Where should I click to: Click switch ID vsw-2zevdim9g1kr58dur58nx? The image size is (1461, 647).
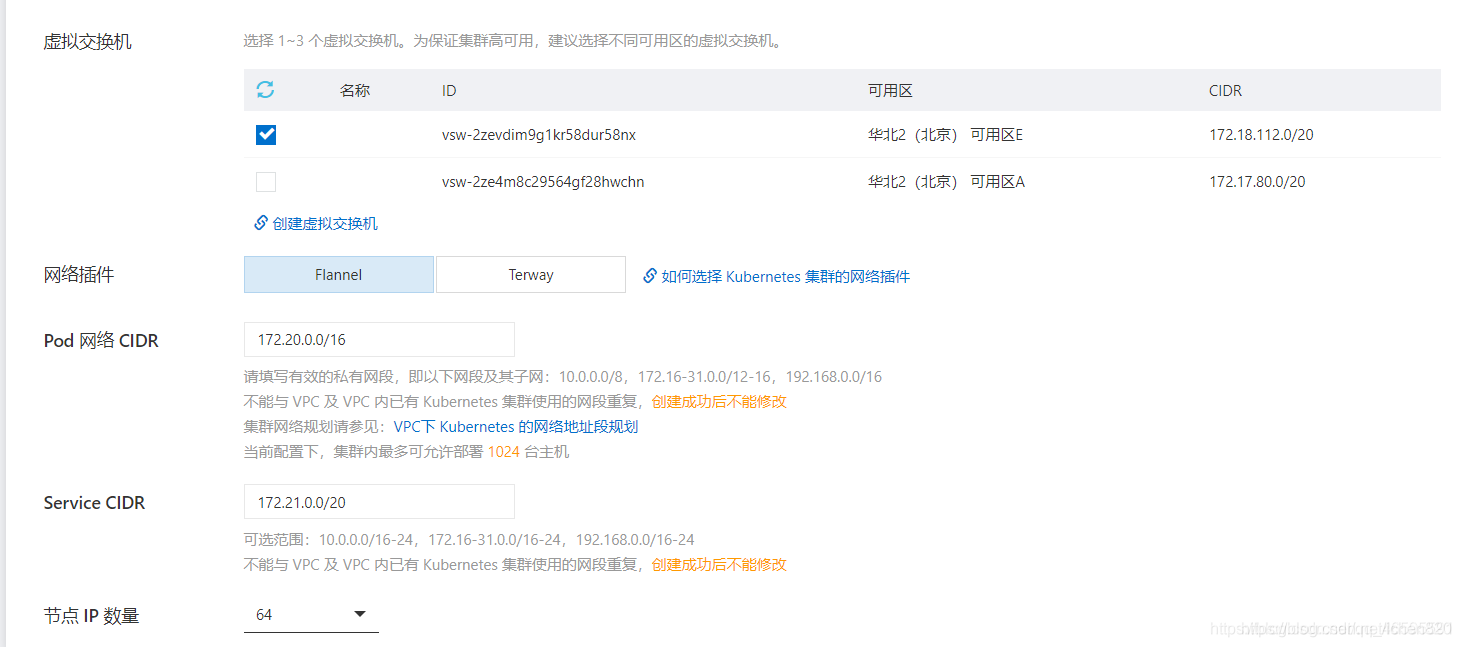(539, 134)
